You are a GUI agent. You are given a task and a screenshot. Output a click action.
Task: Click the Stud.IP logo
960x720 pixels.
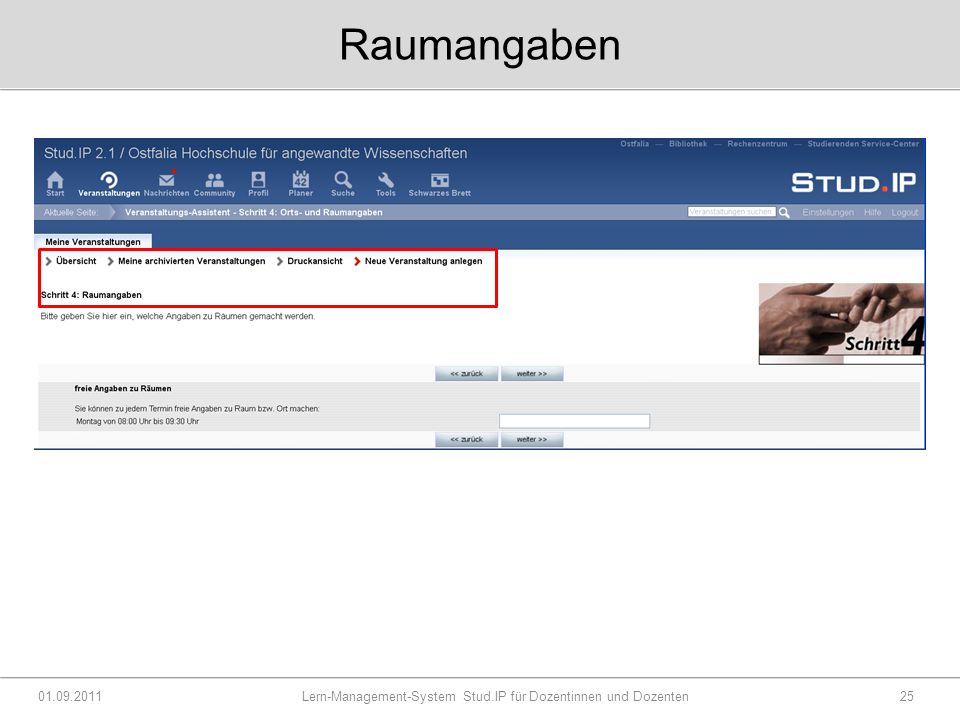click(853, 182)
